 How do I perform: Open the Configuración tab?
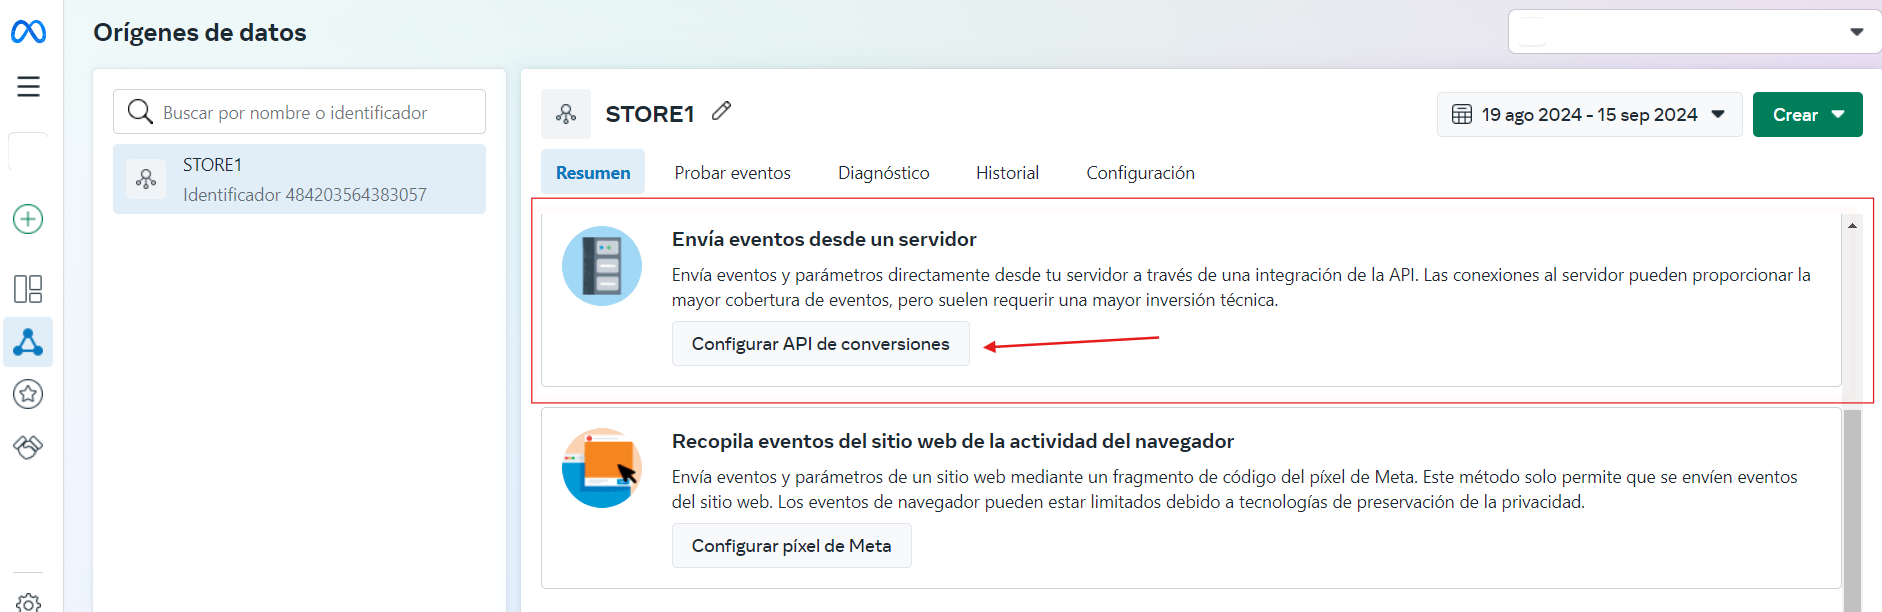[x=1141, y=173]
